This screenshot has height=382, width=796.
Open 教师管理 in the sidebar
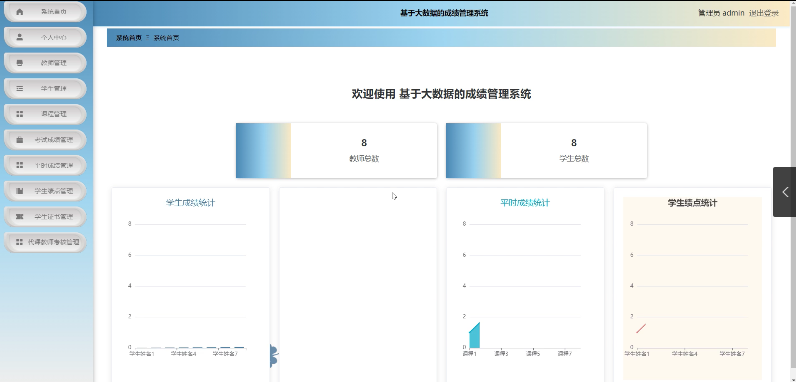click(45, 63)
